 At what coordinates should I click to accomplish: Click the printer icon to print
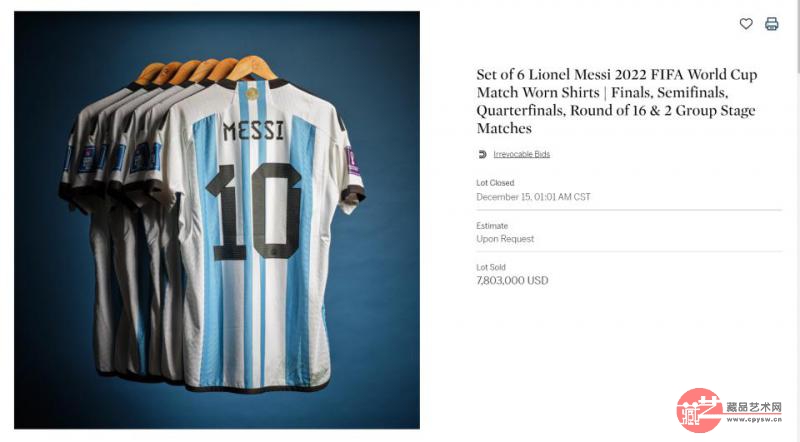(x=771, y=23)
